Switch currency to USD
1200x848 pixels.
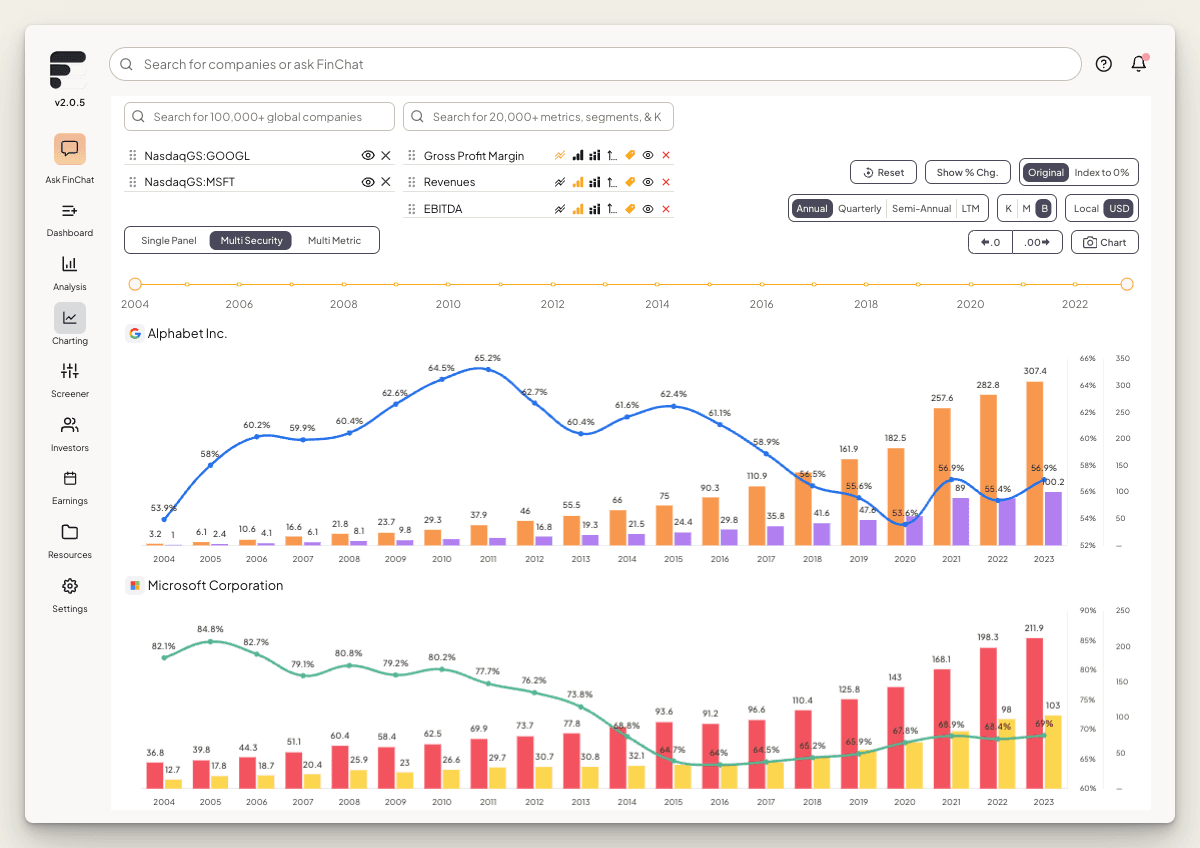(x=1119, y=208)
